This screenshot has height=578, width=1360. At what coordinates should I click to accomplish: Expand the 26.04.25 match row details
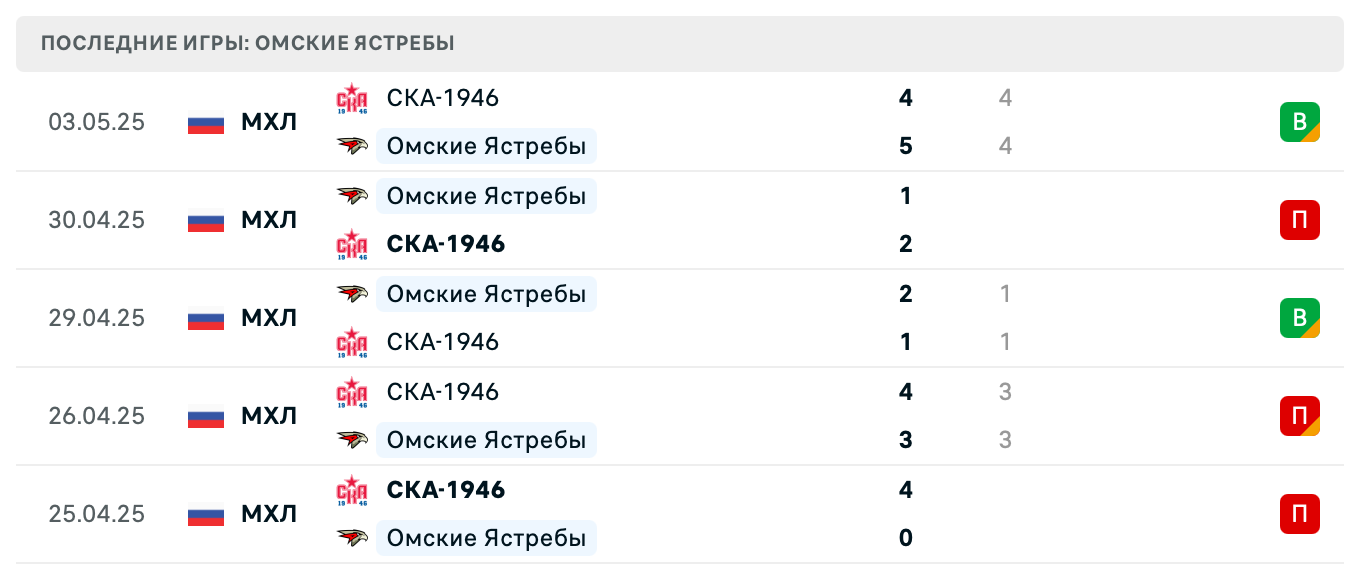point(700,416)
